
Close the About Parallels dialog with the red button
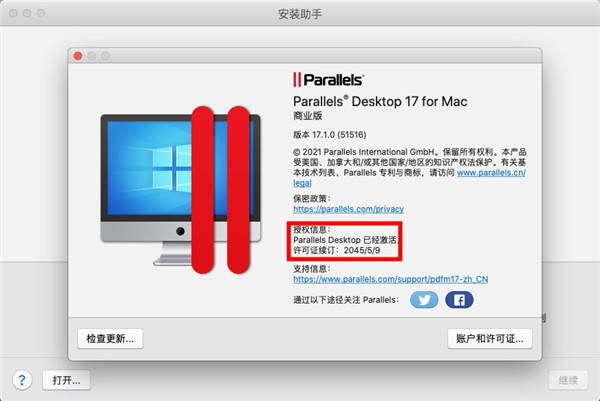(78, 56)
